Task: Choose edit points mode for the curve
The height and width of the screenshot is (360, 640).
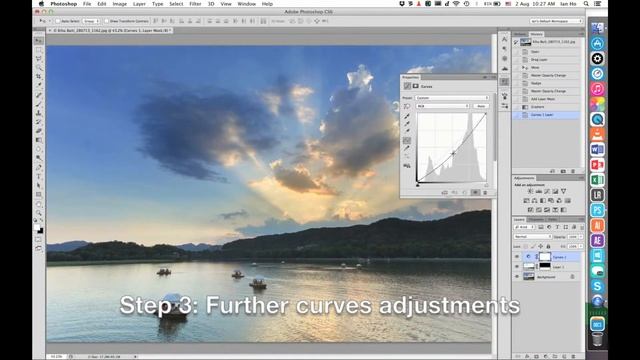Action: coord(407,141)
